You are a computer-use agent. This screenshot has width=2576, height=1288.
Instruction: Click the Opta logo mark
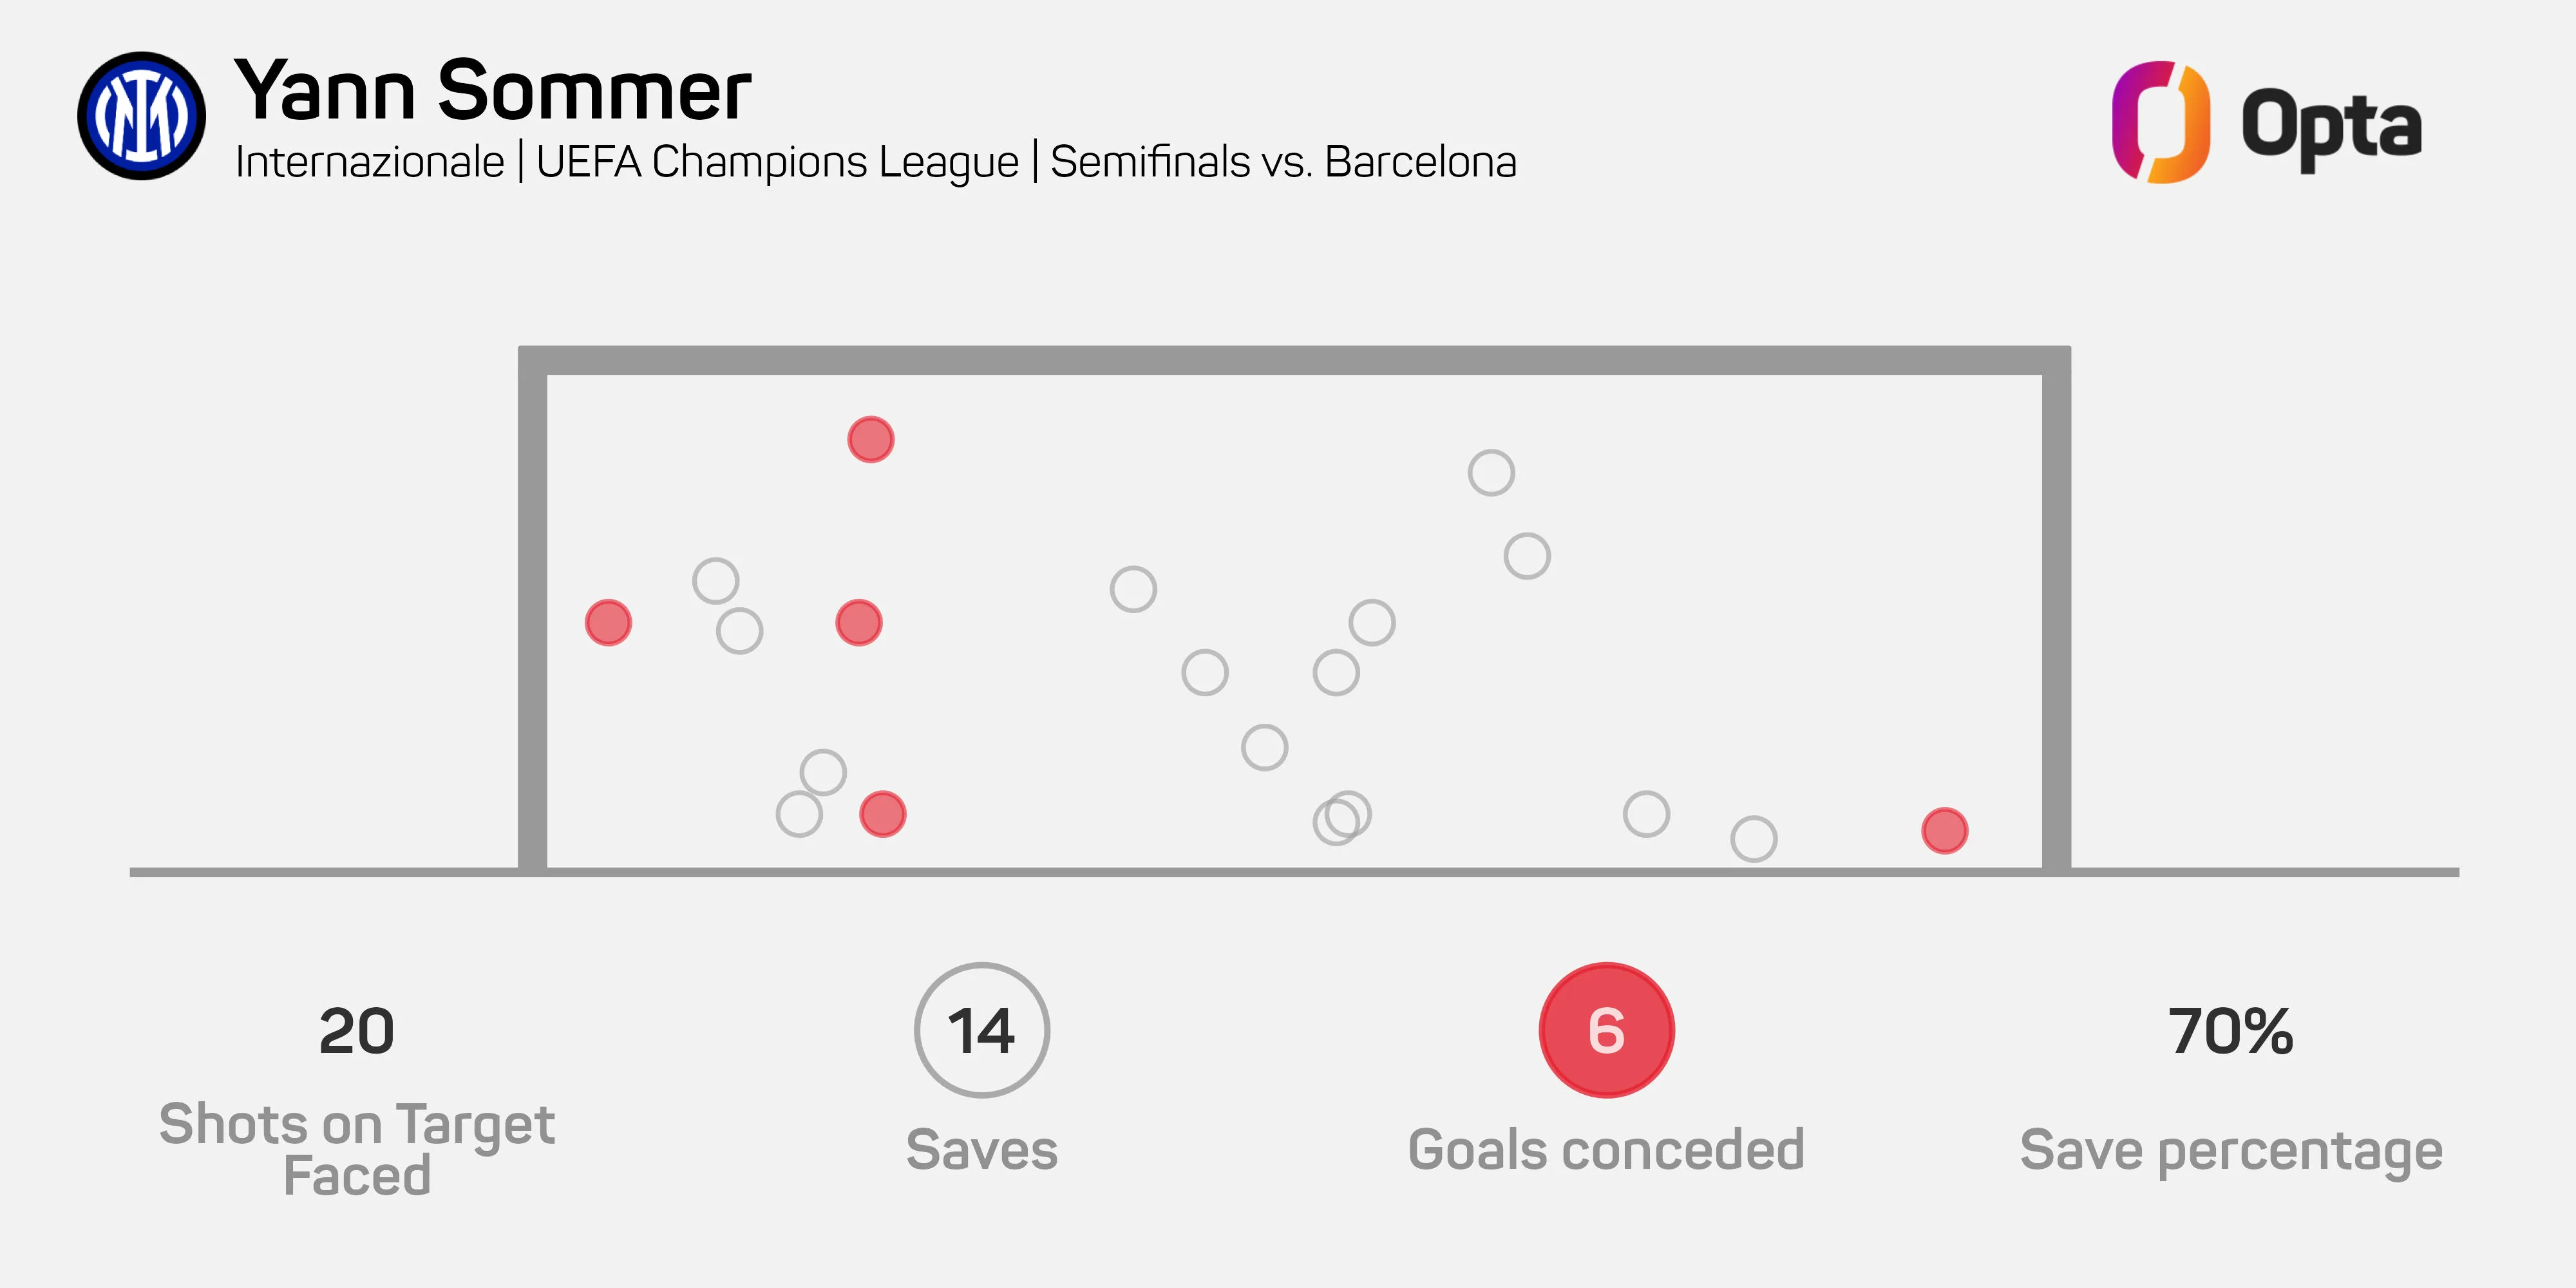pos(2160,121)
